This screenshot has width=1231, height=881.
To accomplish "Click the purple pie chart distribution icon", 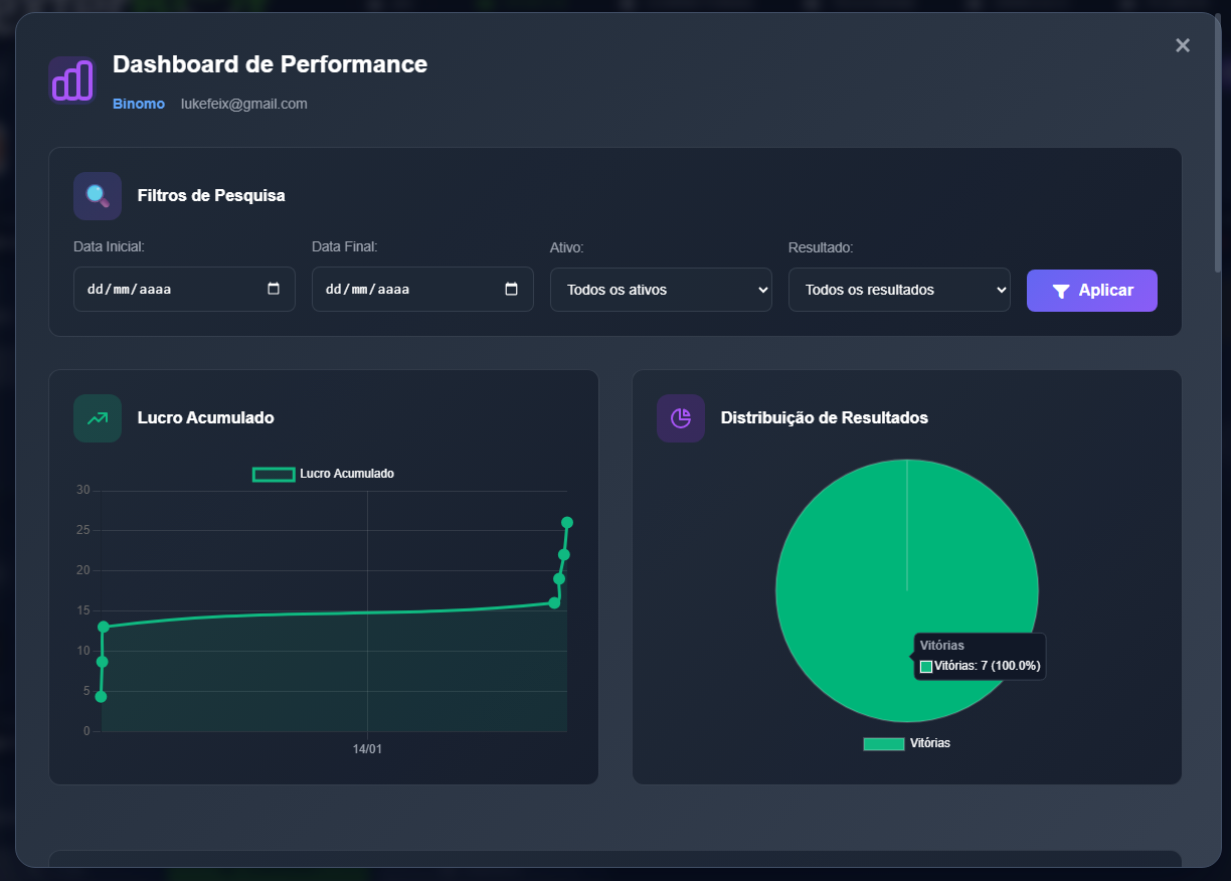I will click(x=680, y=418).
